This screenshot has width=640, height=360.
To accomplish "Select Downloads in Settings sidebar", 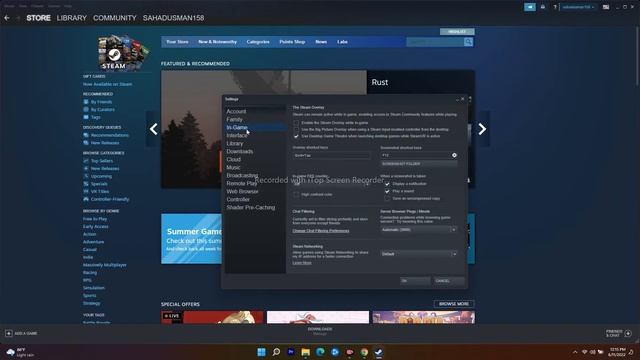I will [x=240, y=151].
